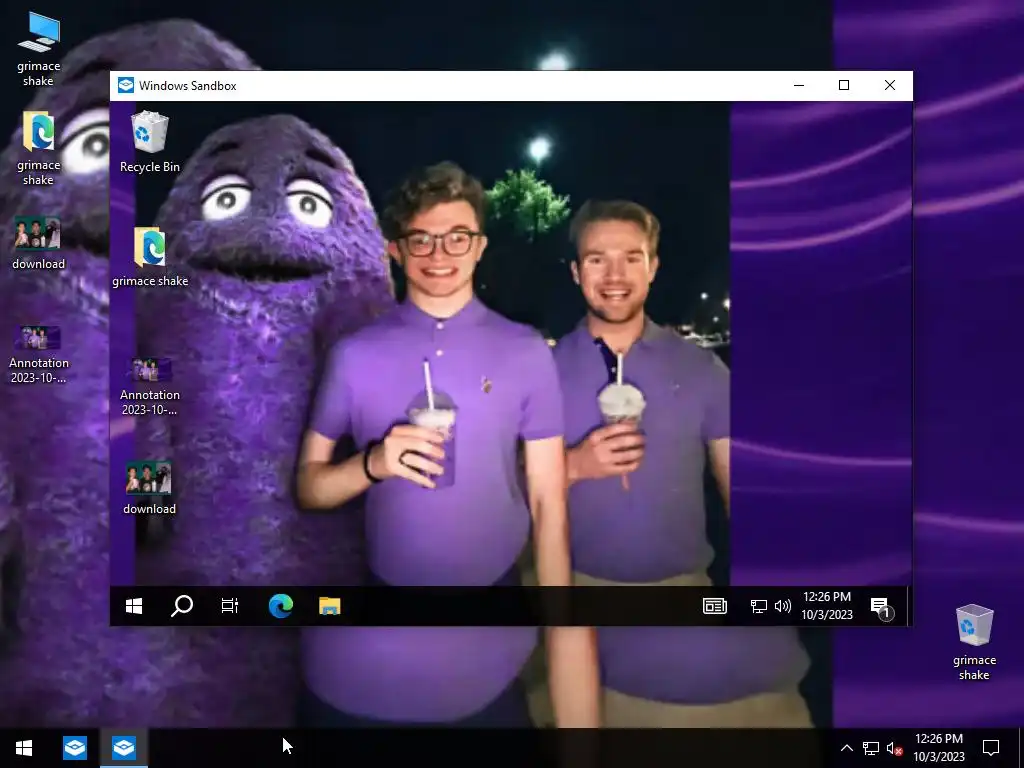Open the host Start menu
1024x768 pixels.
[x=24, y=747]
